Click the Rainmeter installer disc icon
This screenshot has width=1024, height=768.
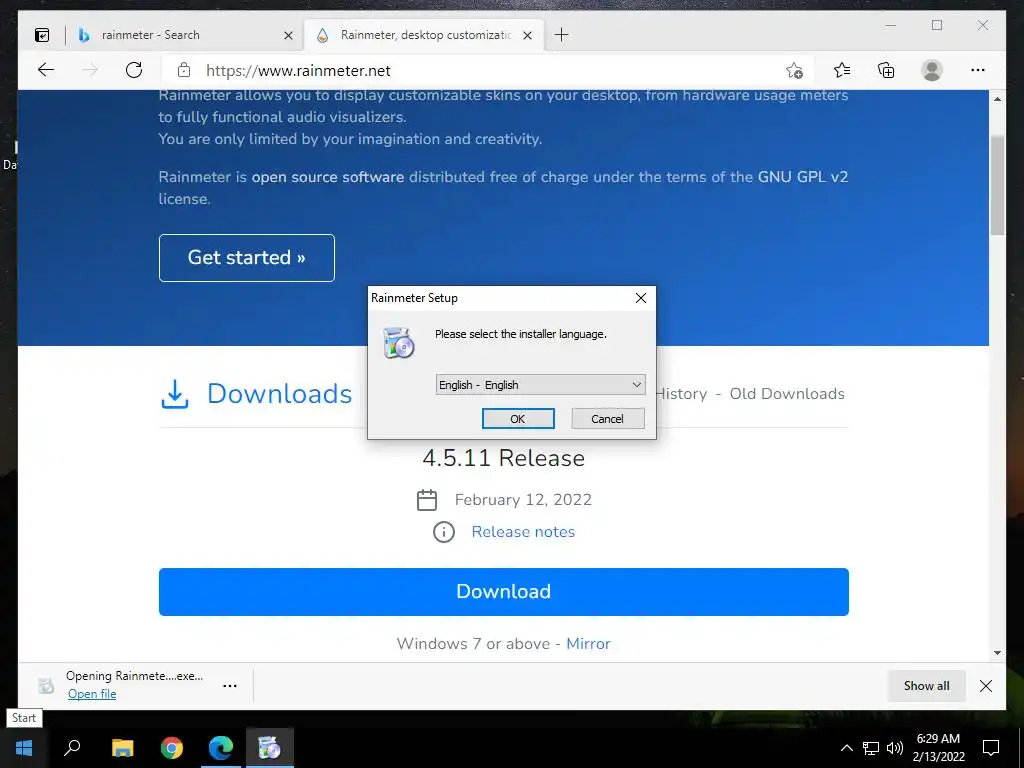click(398, 342)
